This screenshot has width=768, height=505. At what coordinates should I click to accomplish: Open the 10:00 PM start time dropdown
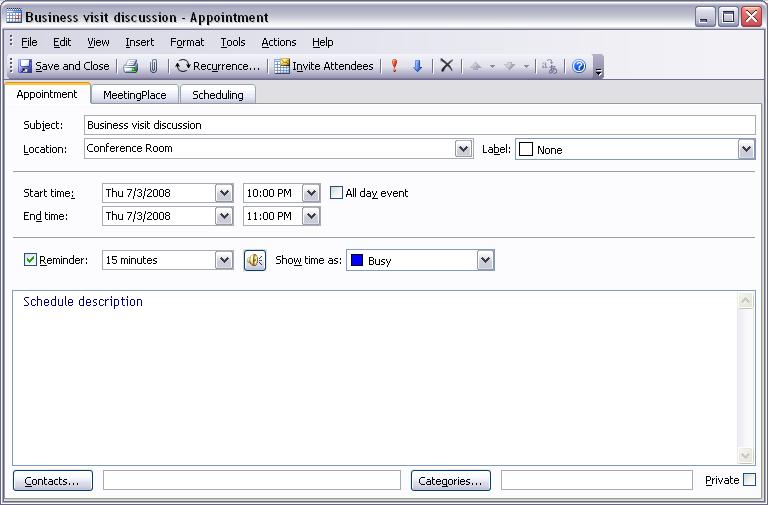coord(311,192)
